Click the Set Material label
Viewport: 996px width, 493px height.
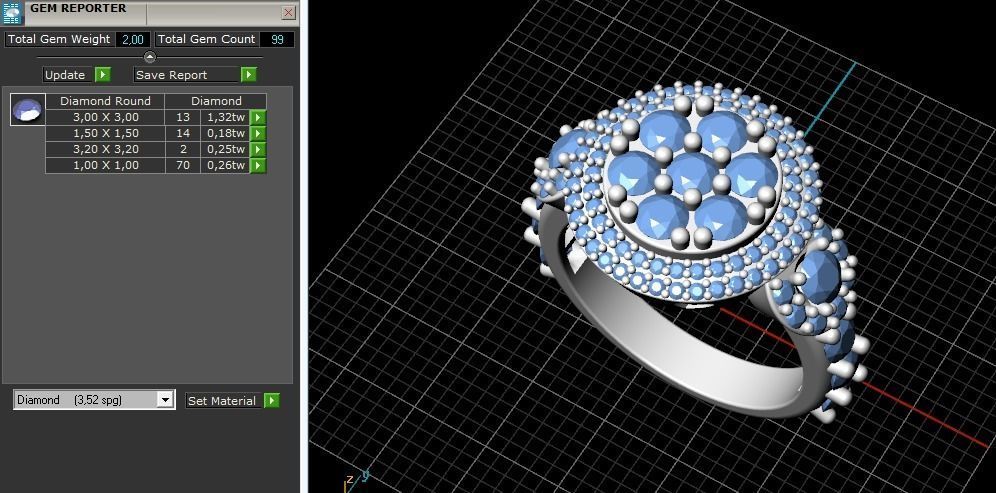click(x=222, y=401)
